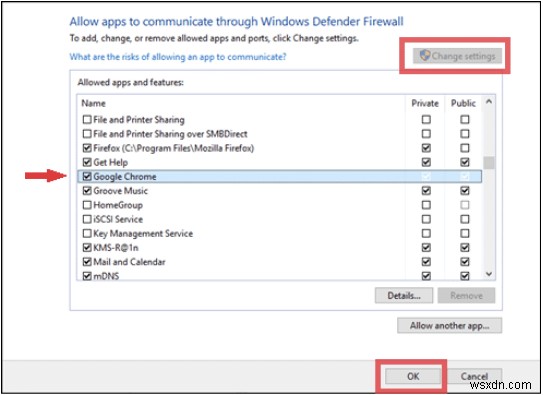The image size is (543, 395).
Task: Toggle Private checkbox for Groove Music
Action: tap(426, 191)
